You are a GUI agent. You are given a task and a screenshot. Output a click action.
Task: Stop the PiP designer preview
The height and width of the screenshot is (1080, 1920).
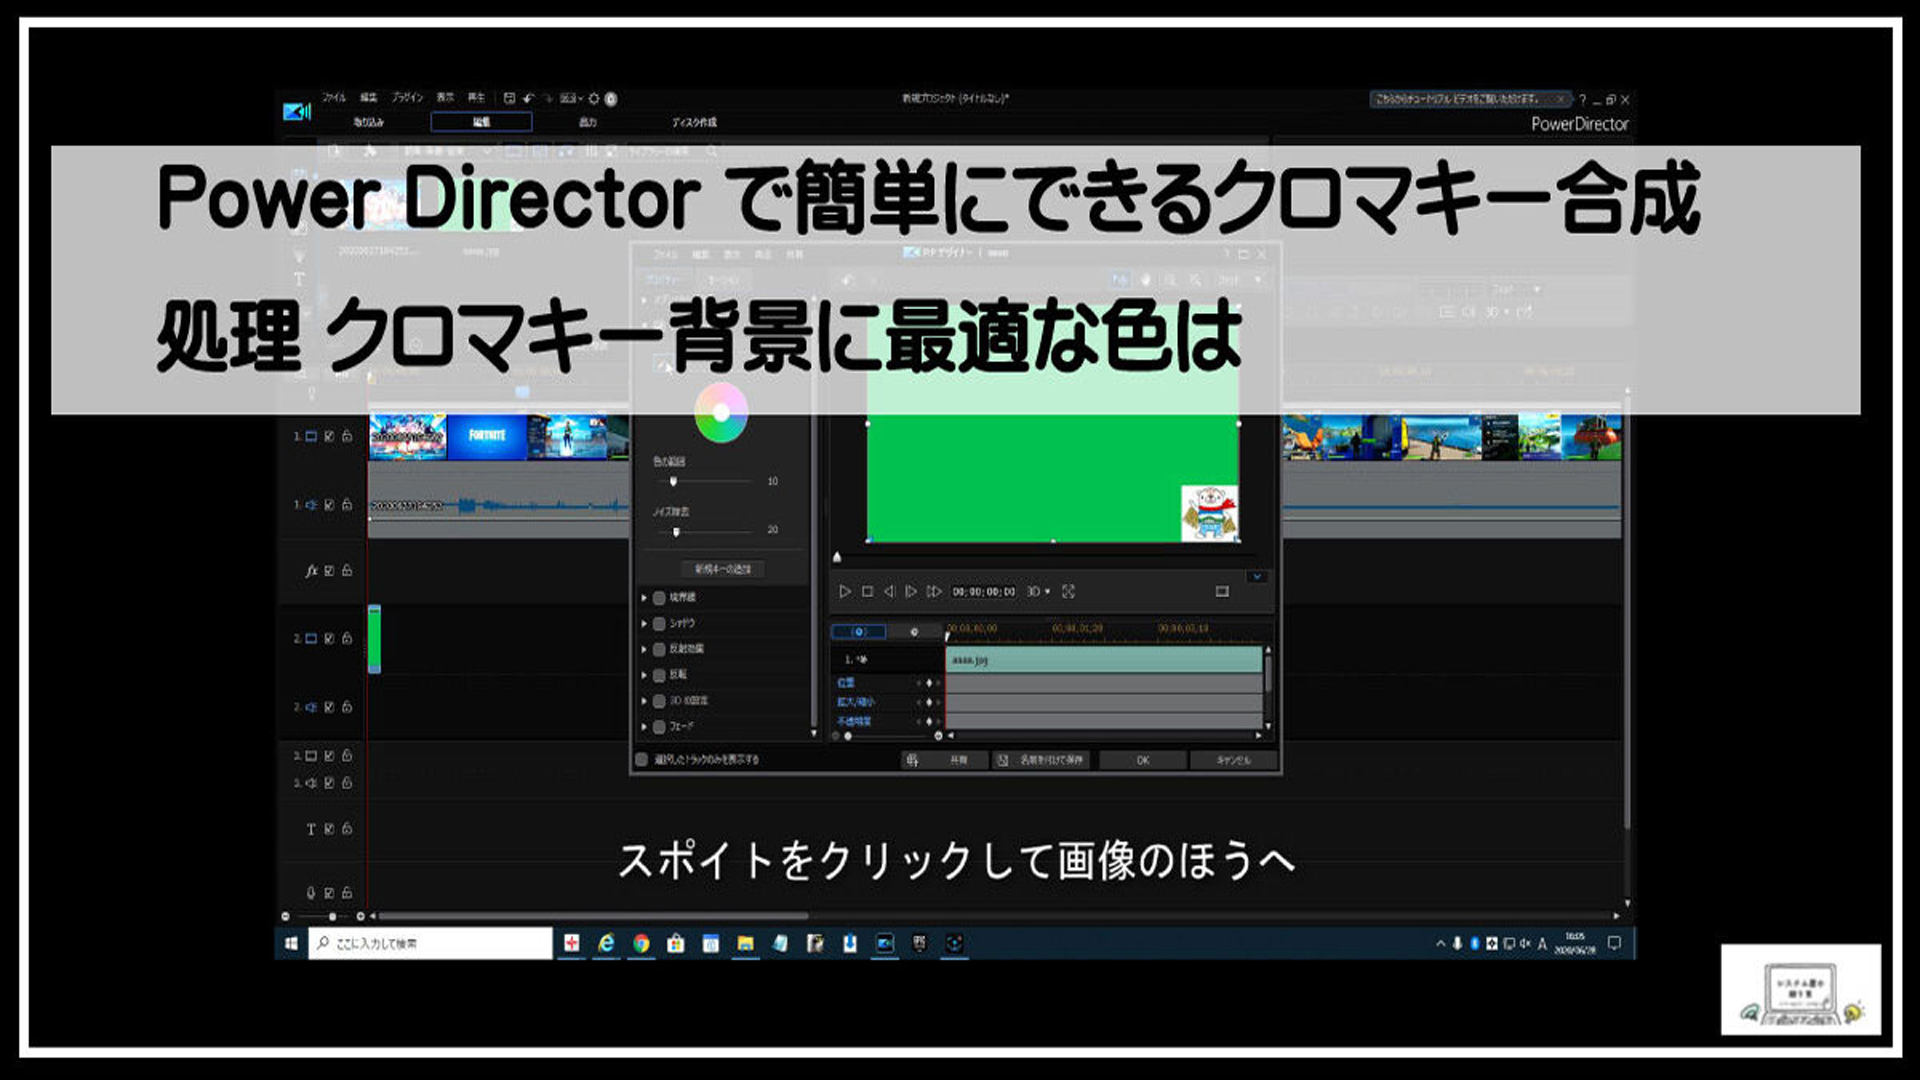867,592
